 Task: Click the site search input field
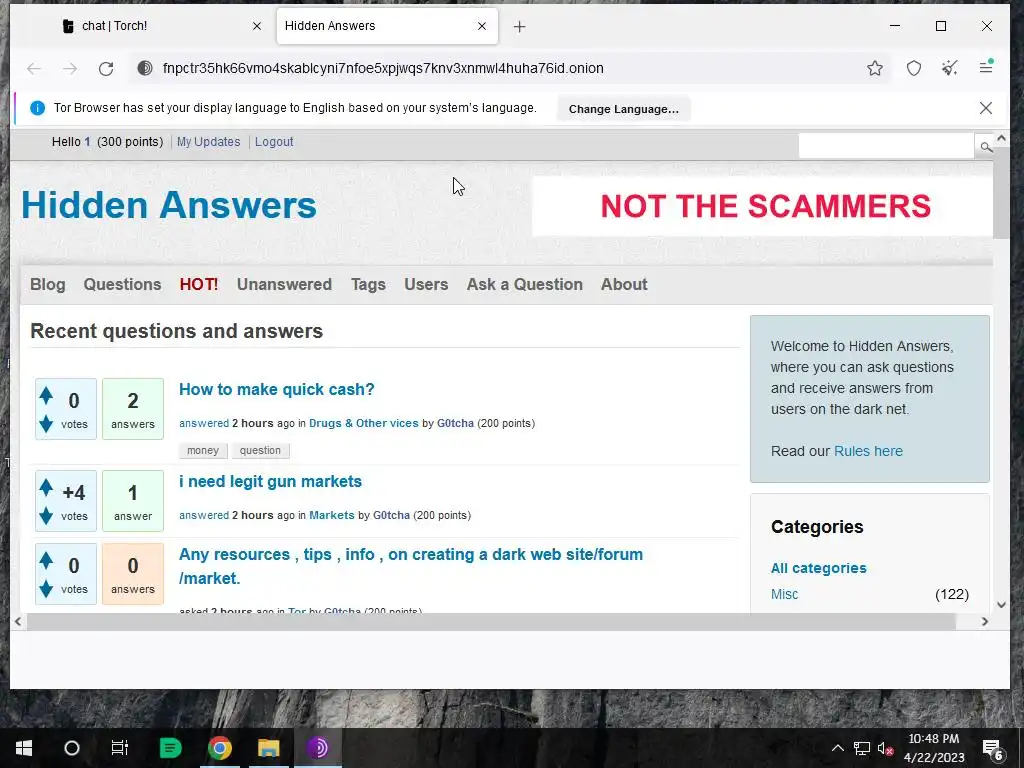point(886,146)
